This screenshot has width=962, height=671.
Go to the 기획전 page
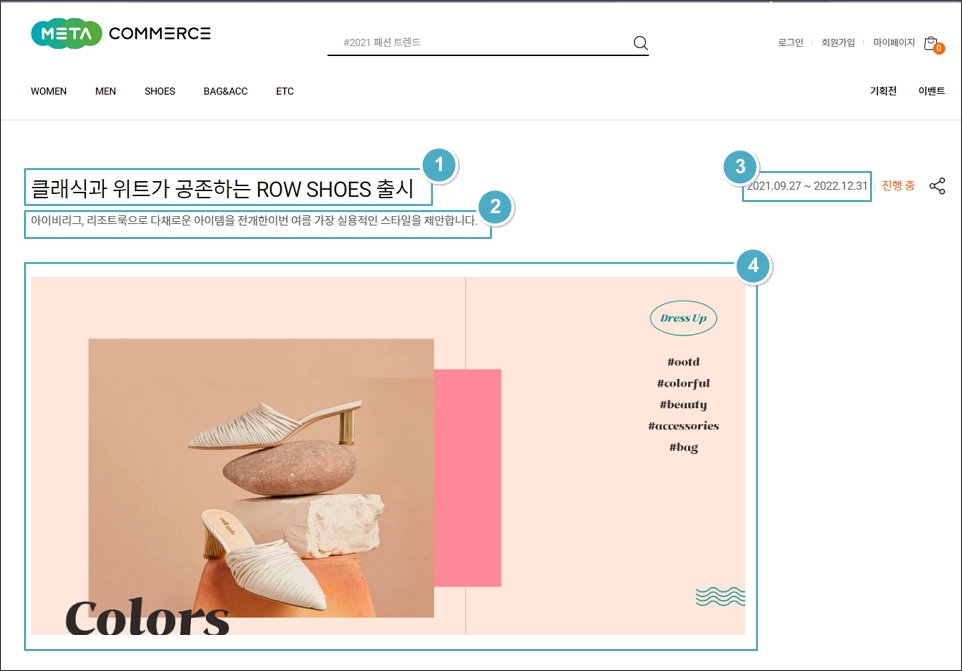882,91
